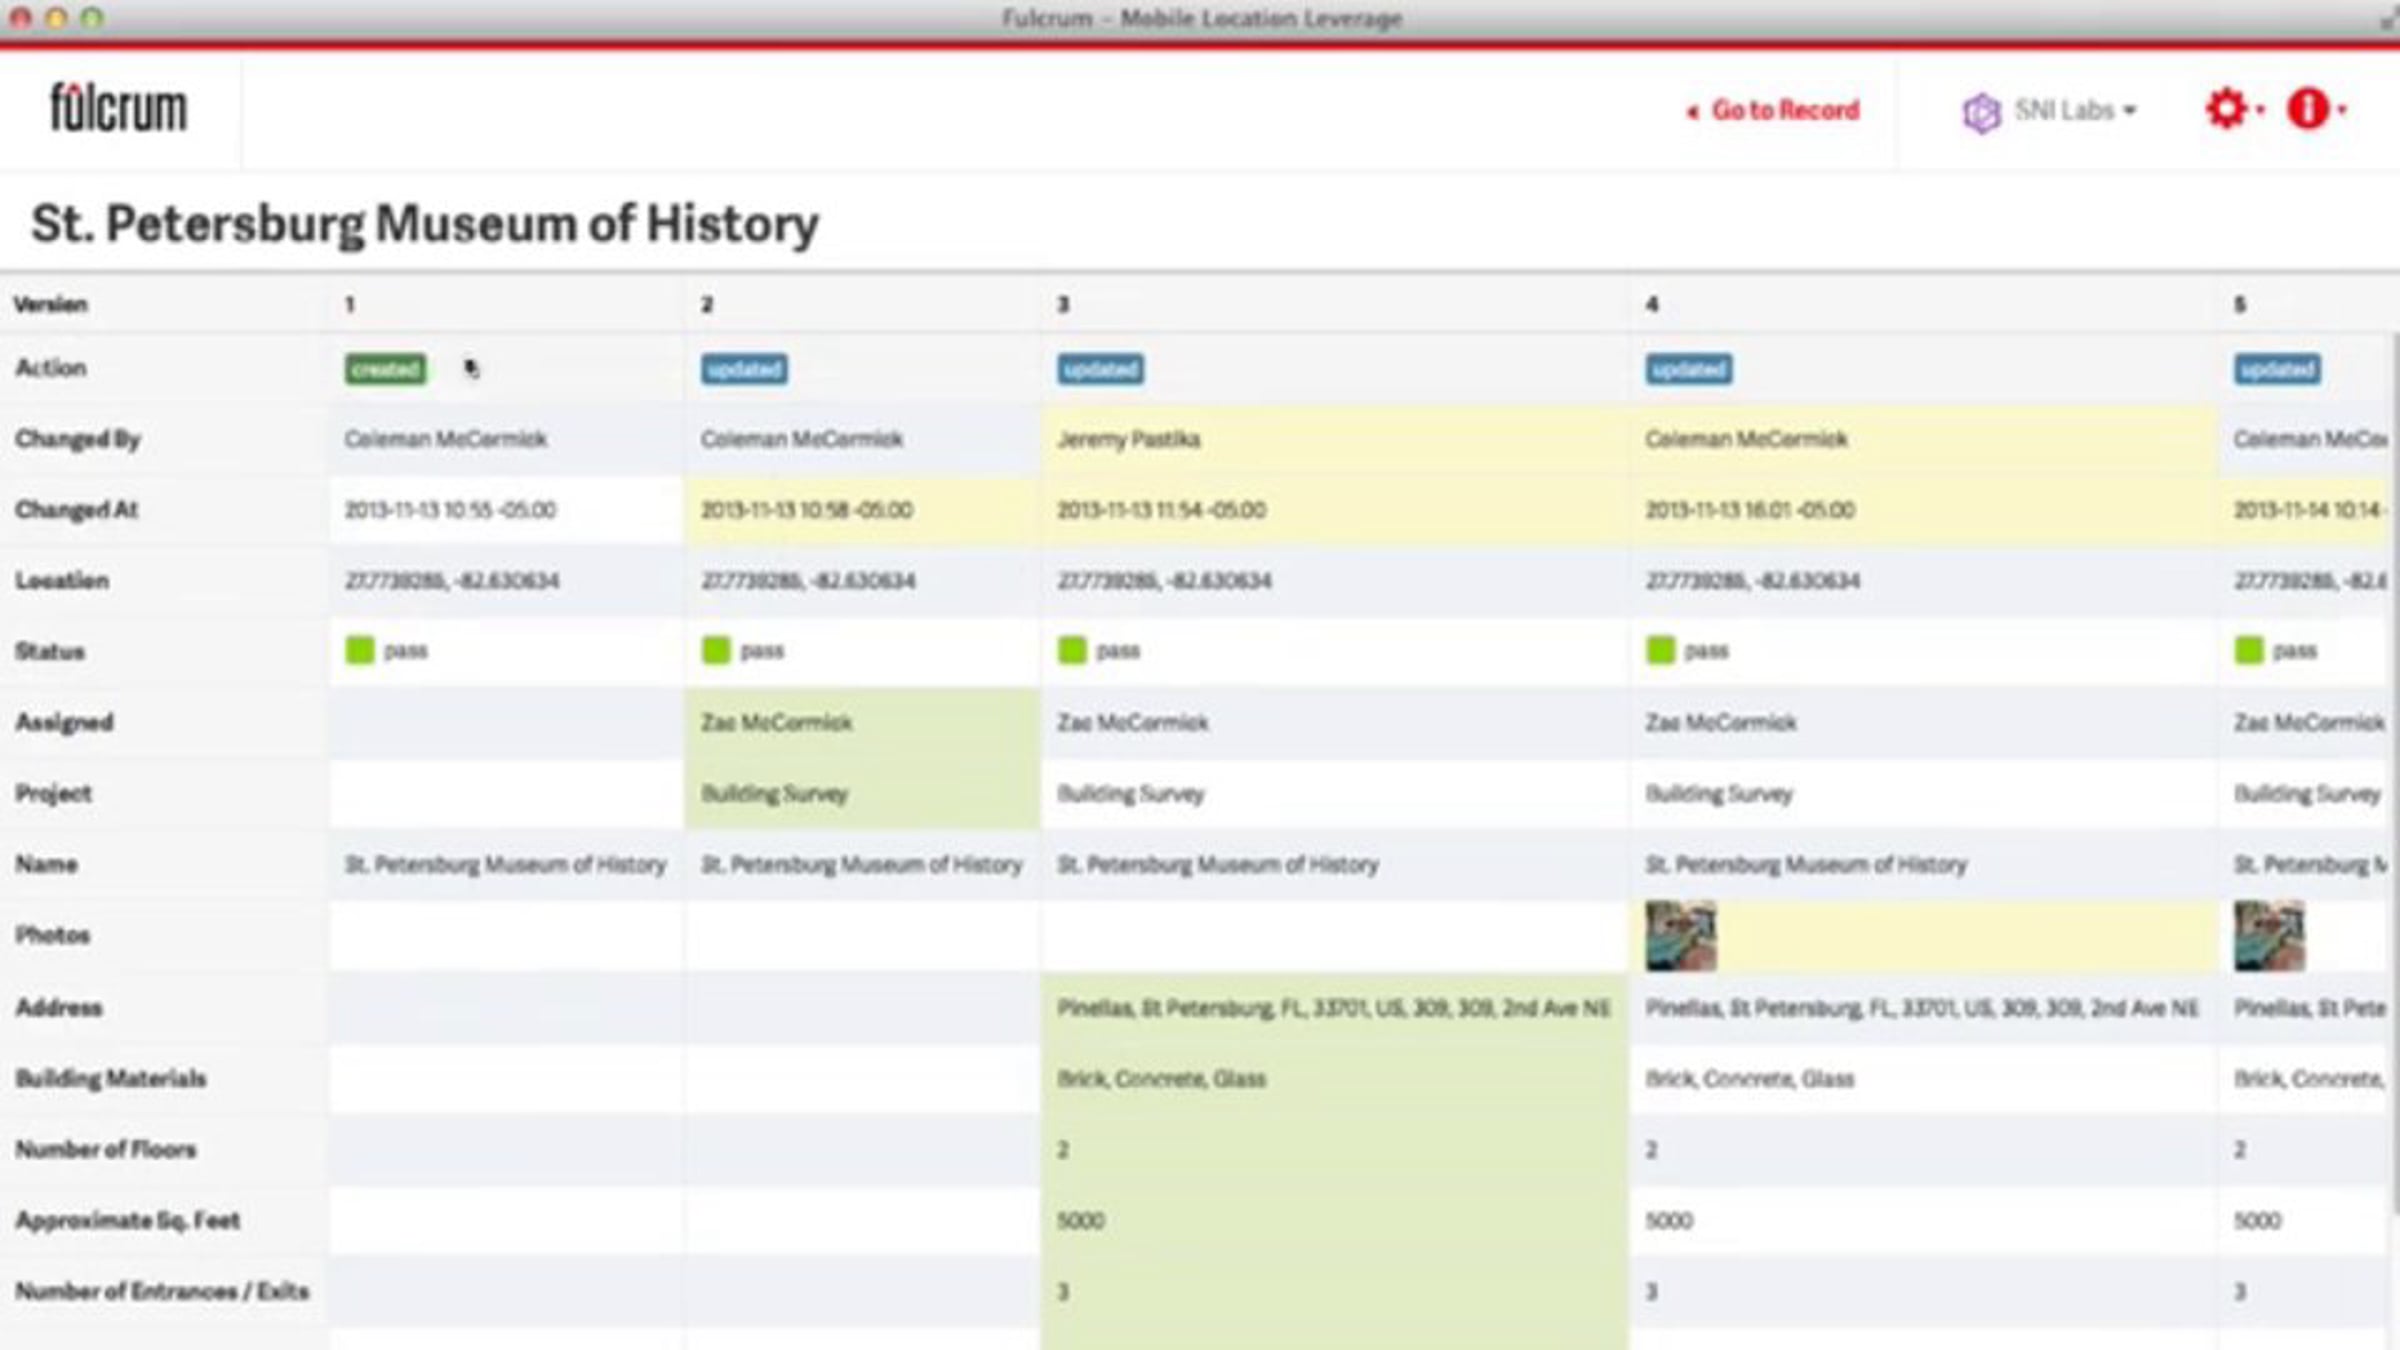Open the red settings gear menu

pos(2225,108)
